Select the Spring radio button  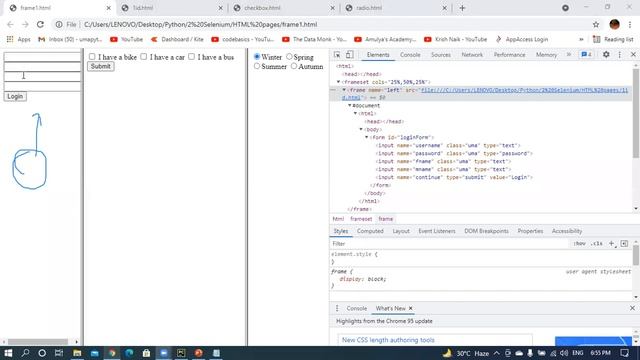coord(289,56)
